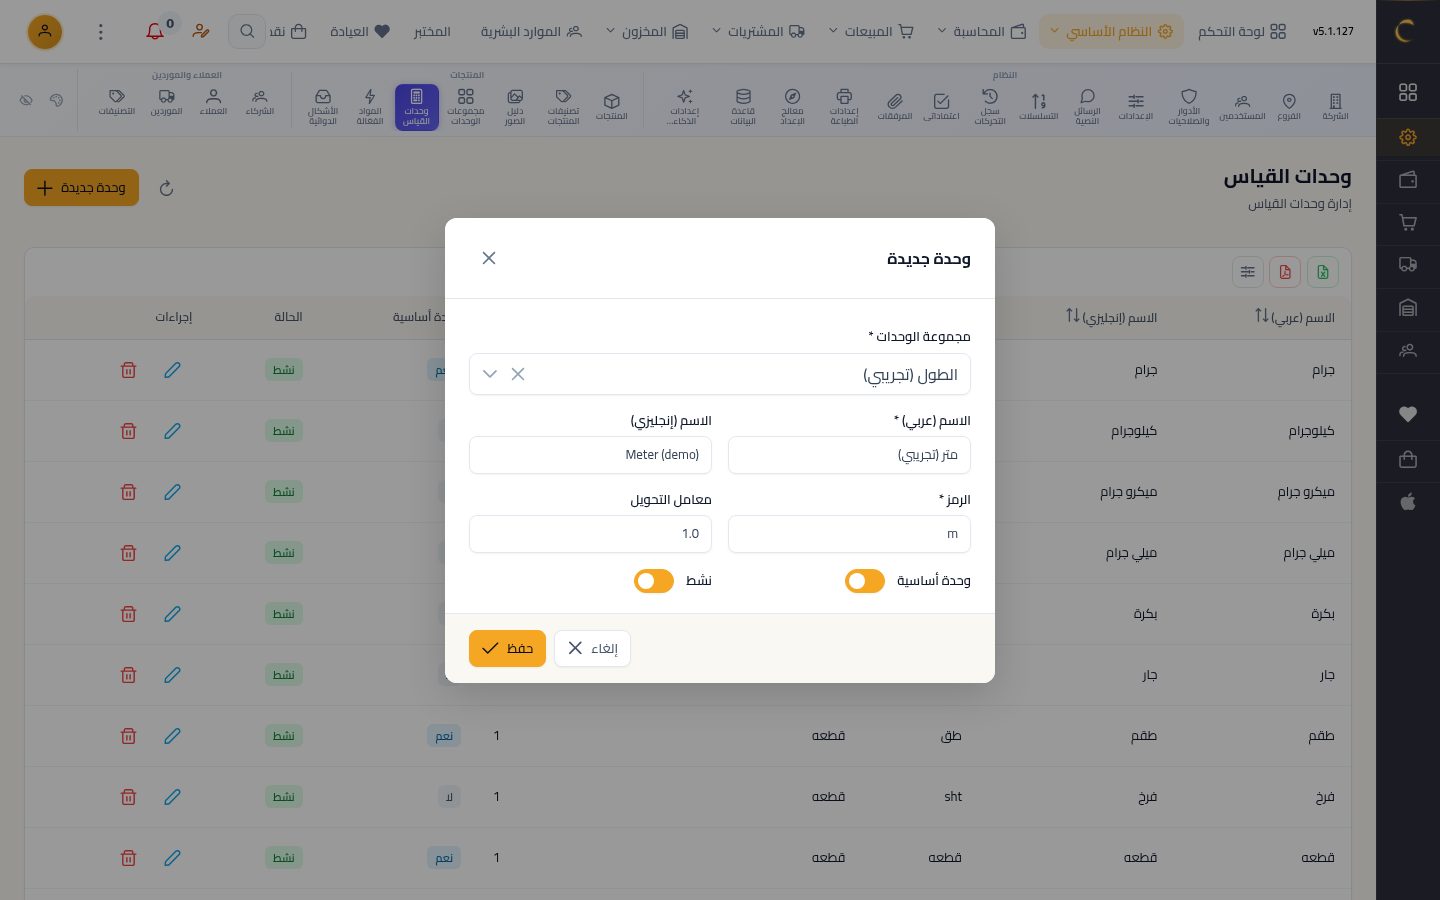The height and width of the screenshot is (900, 1440).
Task: Close the وحدة جديدة dialog with X
Action: 489,258
